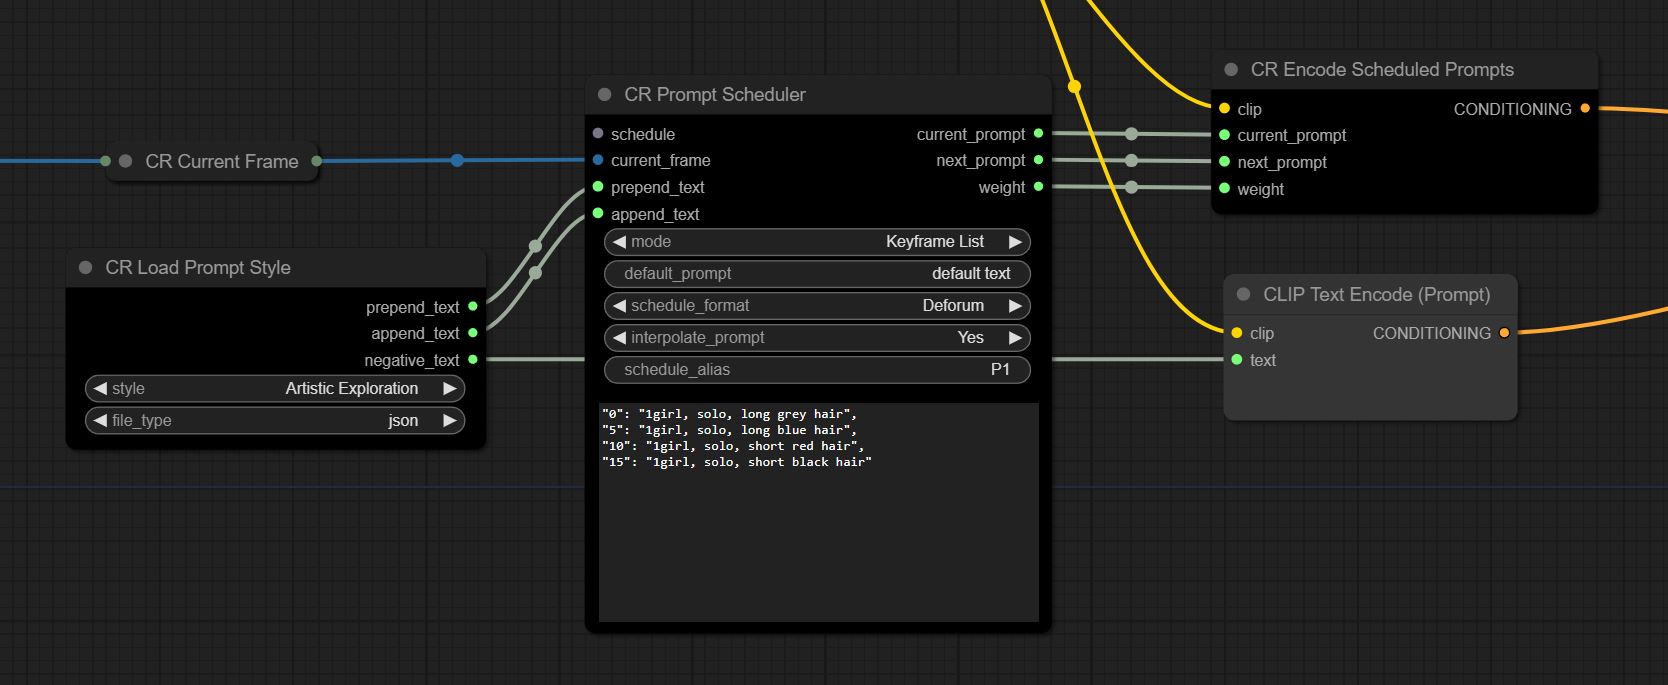
Task: Click the CR Current Frame collapse dot
Action: (x=125, y=161)
